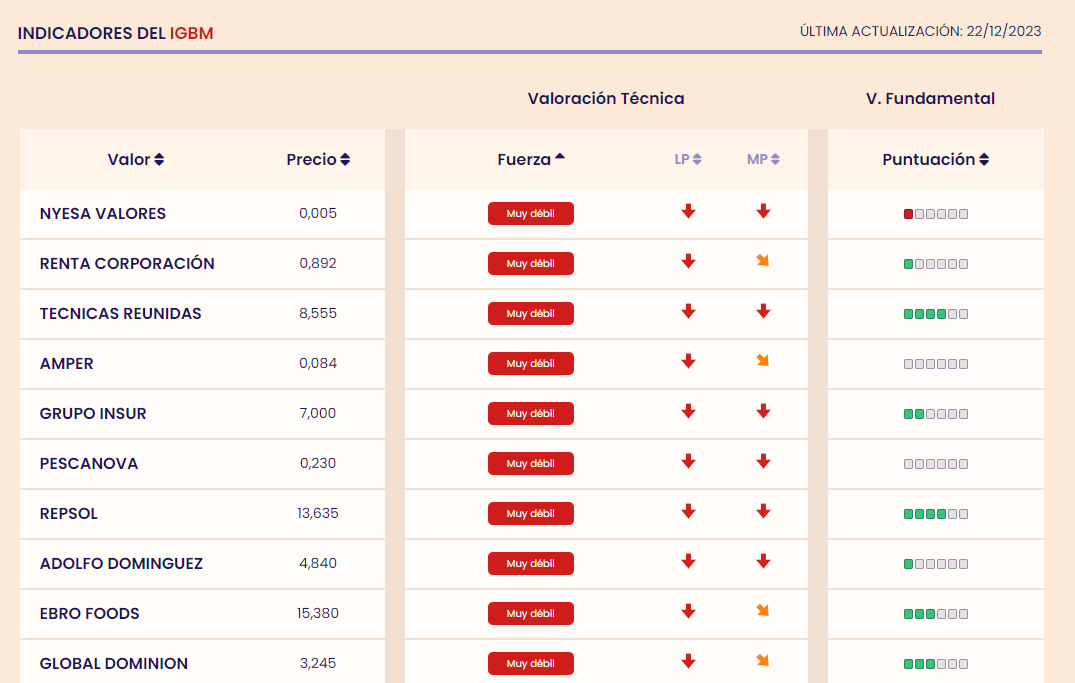Click RENTA CORPORACIÓN Muy débil badge
This screenshot has height=683, width=1075.
point(531,263)
